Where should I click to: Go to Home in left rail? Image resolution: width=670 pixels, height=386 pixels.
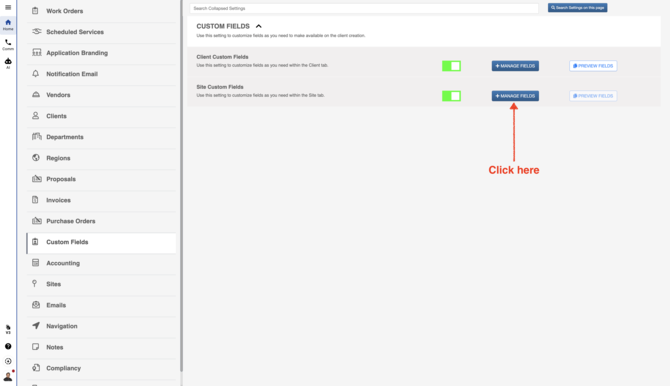8,24
